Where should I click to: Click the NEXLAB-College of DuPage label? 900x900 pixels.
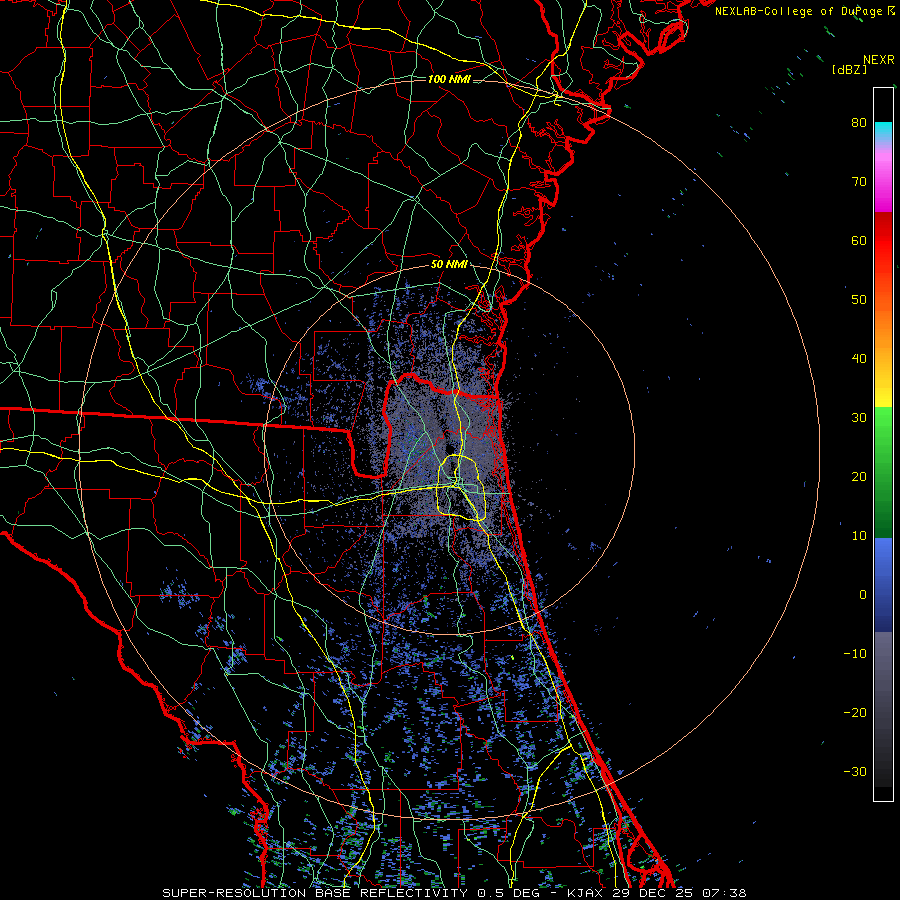pyautogui.click(x=798, y=11)
